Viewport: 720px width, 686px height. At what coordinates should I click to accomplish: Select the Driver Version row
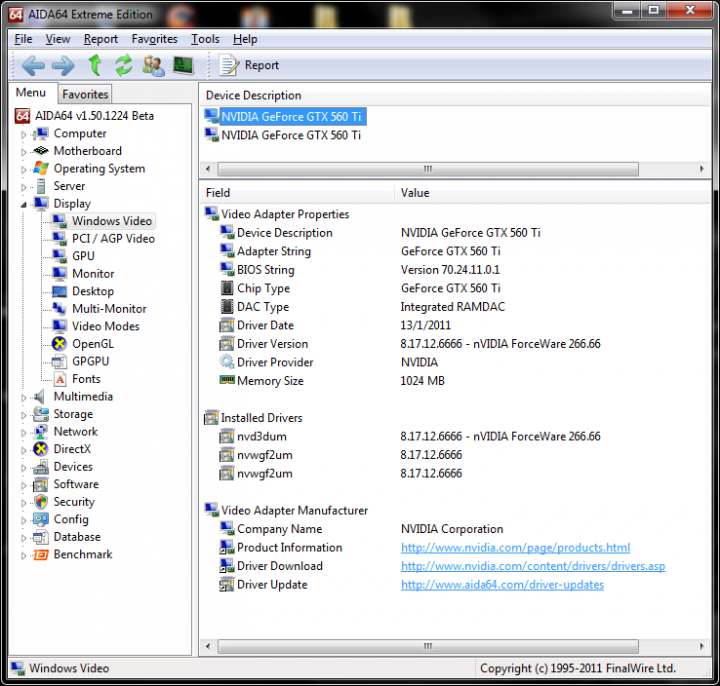pyautogui.click(x=409, y=344)
